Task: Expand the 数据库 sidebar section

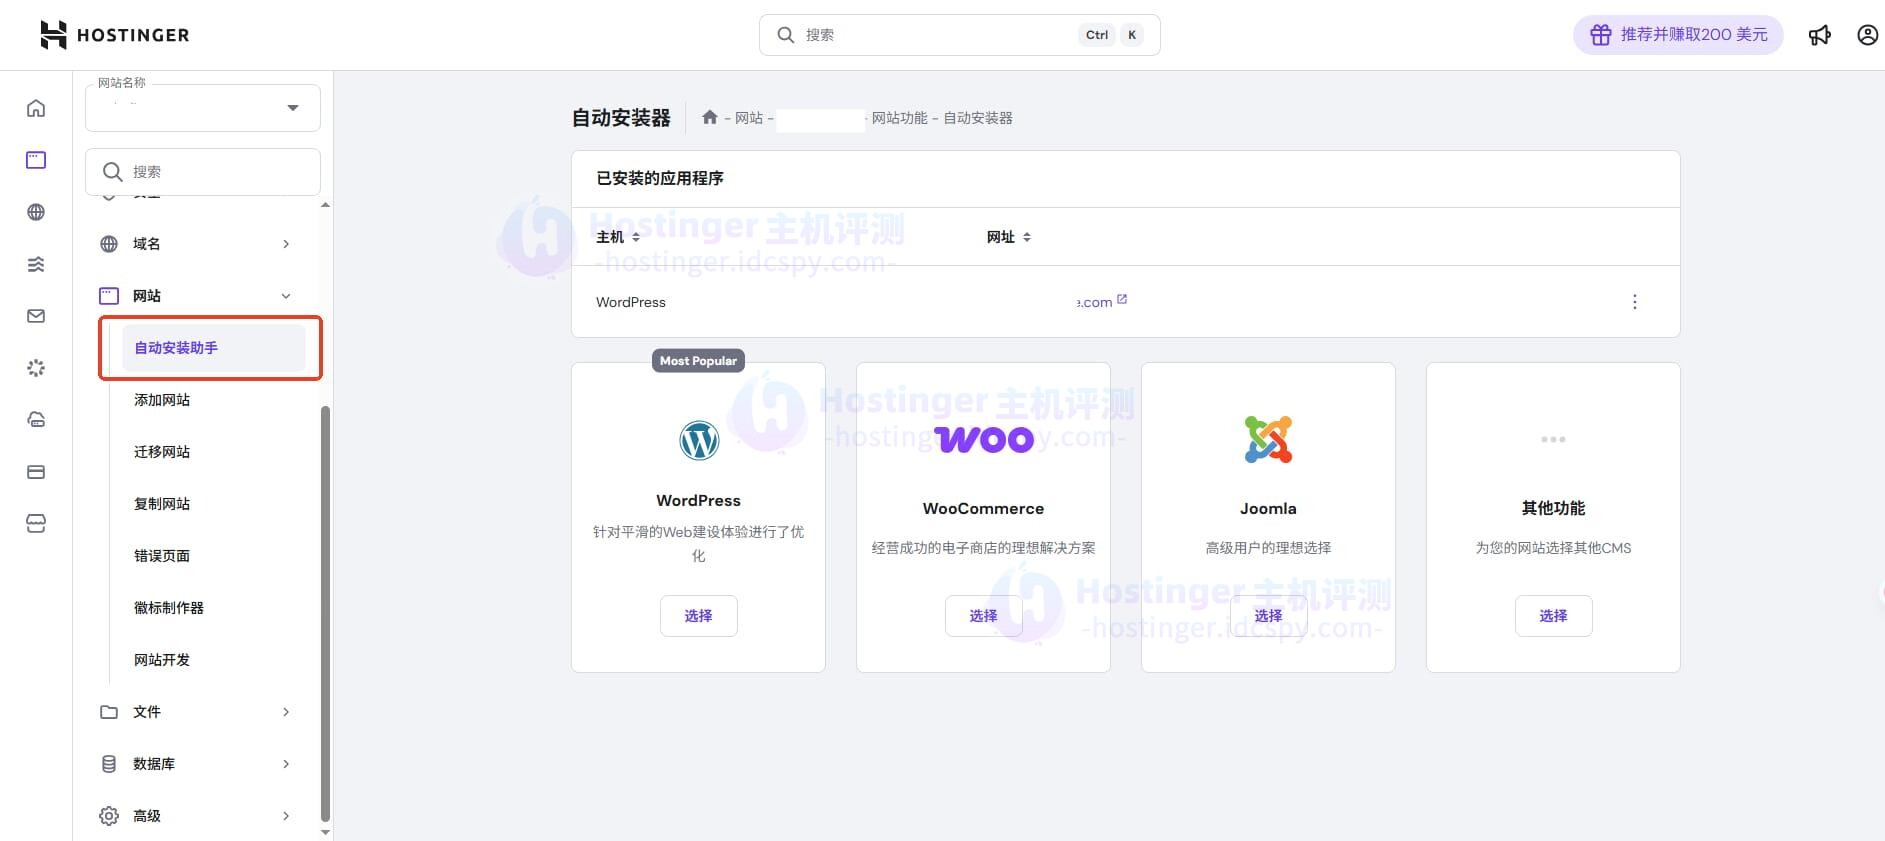Action: point(197,764)
